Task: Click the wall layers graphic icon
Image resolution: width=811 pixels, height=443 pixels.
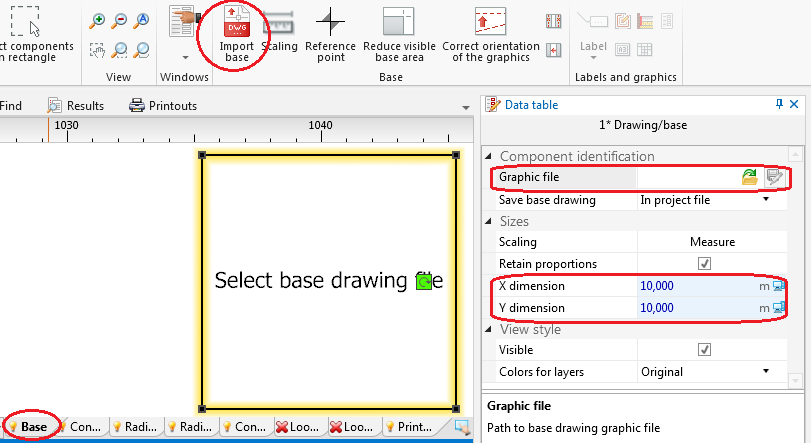Action: pyautogui.click(x=645, y=21)
